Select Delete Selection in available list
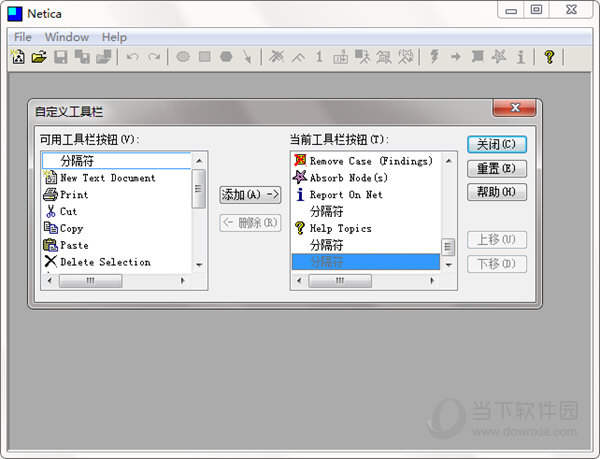 116,262
